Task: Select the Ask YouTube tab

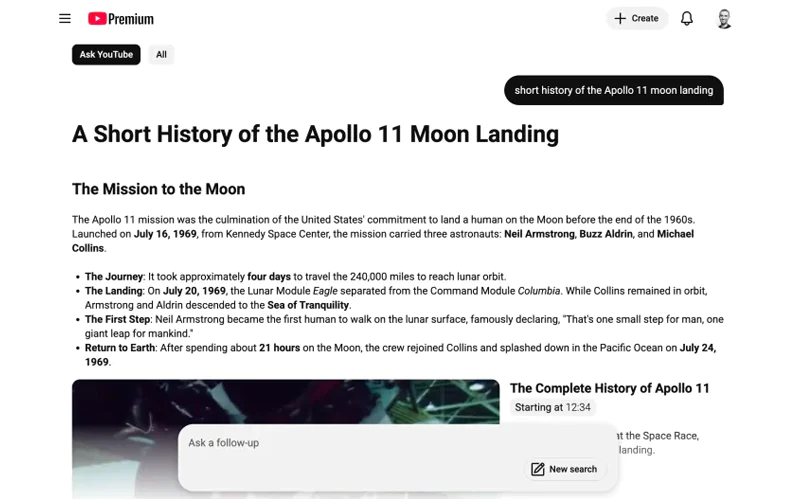Action: click(106, 54)
